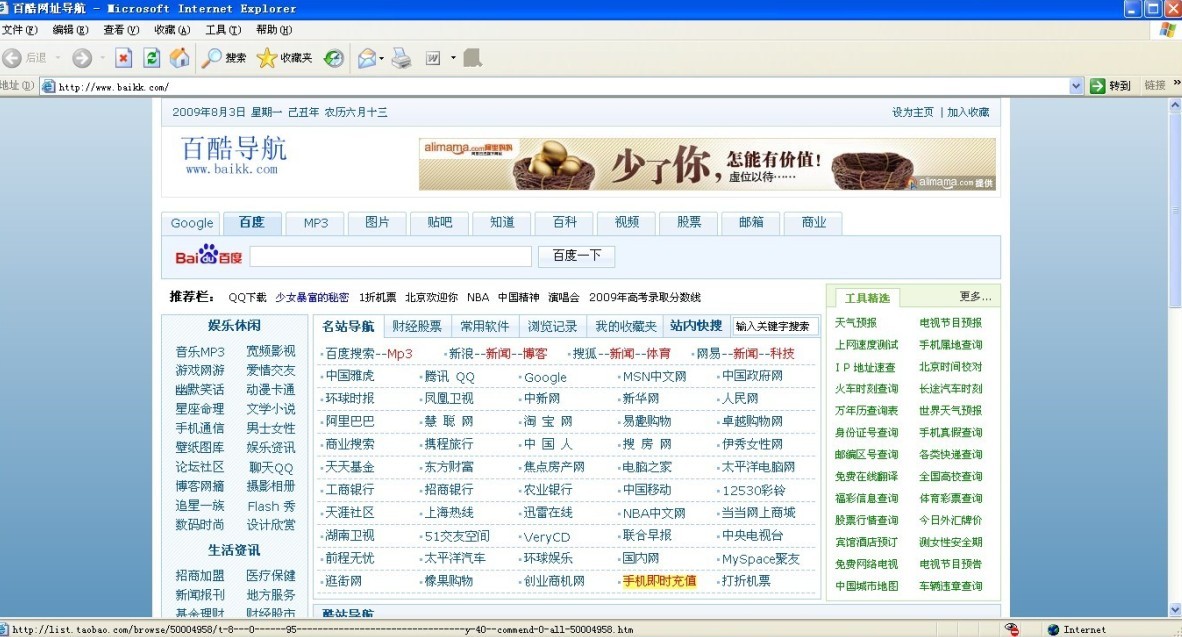Open the 编辑(E) menu
Viewport: 1182px width, 637px height.
click(70, 29)
